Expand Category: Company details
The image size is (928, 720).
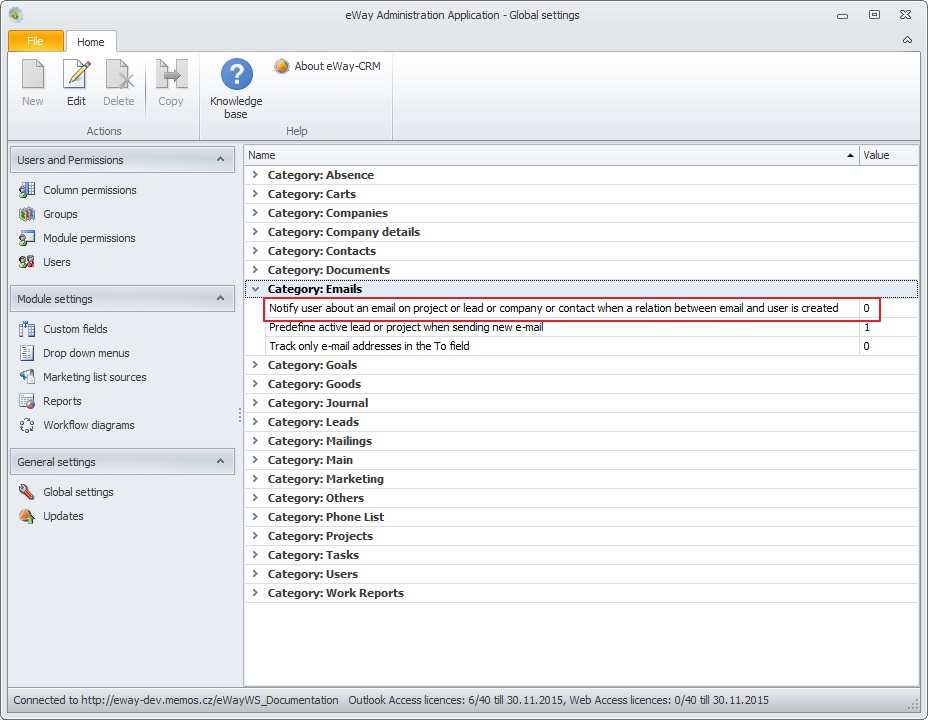pos(255,231)
